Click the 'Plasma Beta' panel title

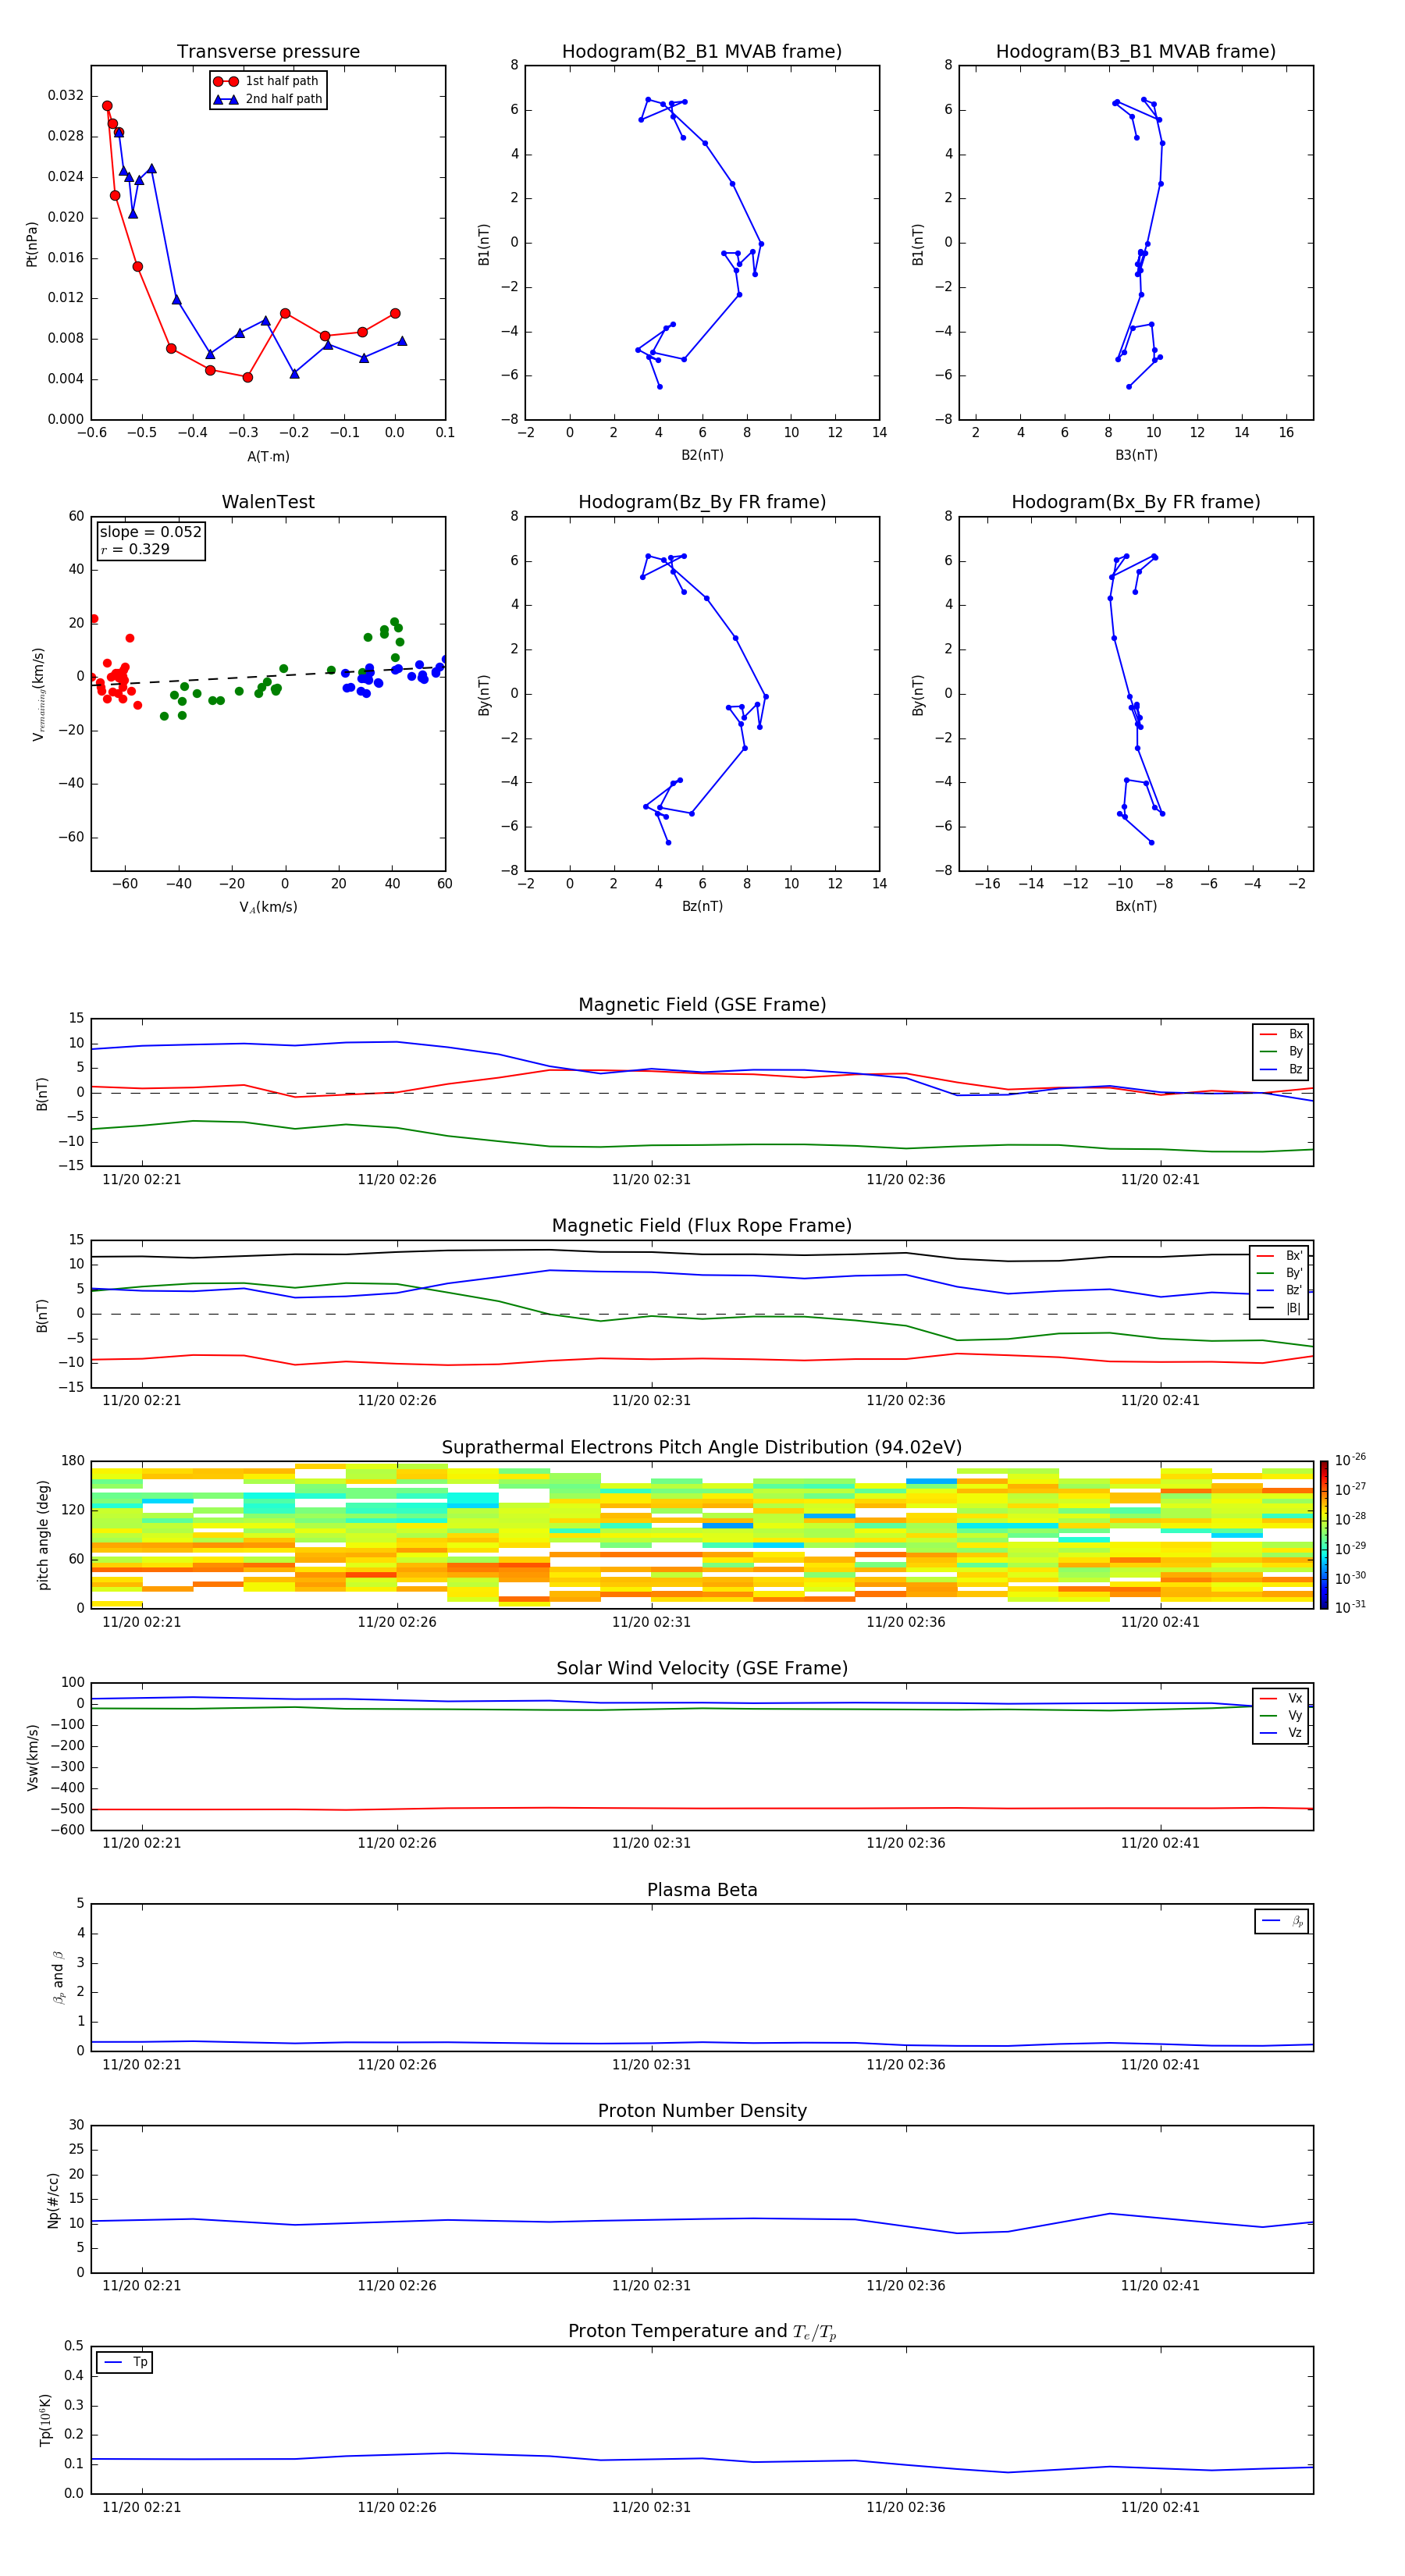(x=702, y=1891)
